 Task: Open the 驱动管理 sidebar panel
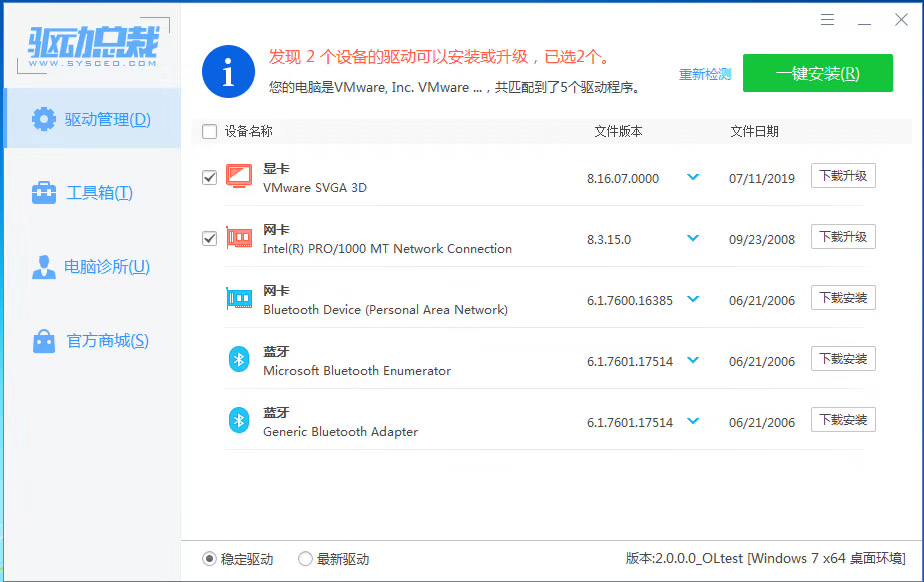[x=90, y=118]
